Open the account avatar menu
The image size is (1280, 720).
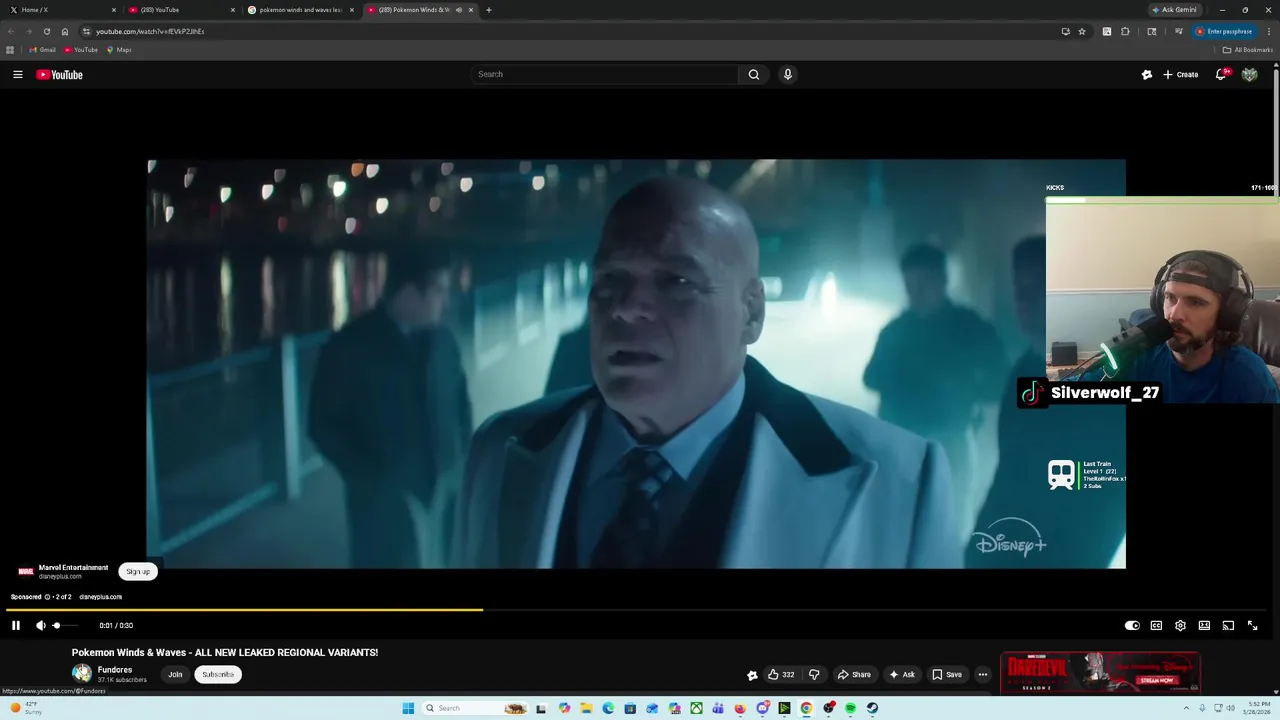(x=1249, y=74)
